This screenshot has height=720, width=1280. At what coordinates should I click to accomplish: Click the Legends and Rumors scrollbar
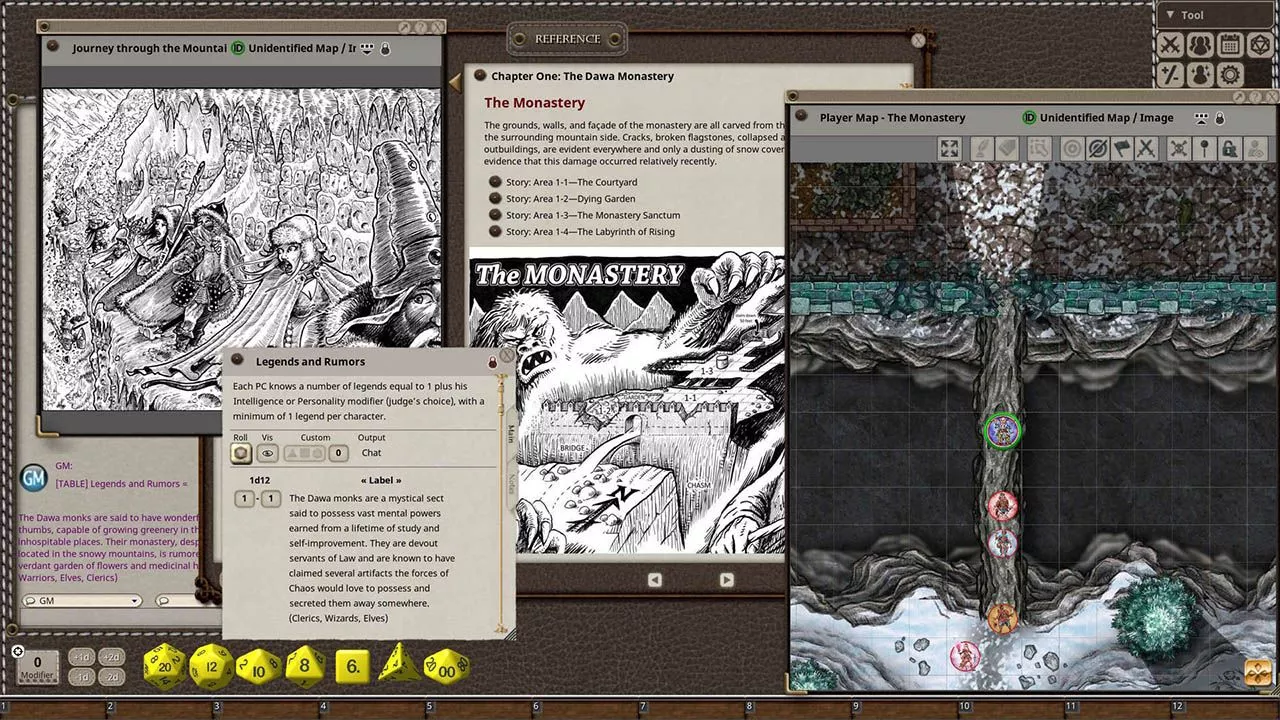tap(501, 505)
